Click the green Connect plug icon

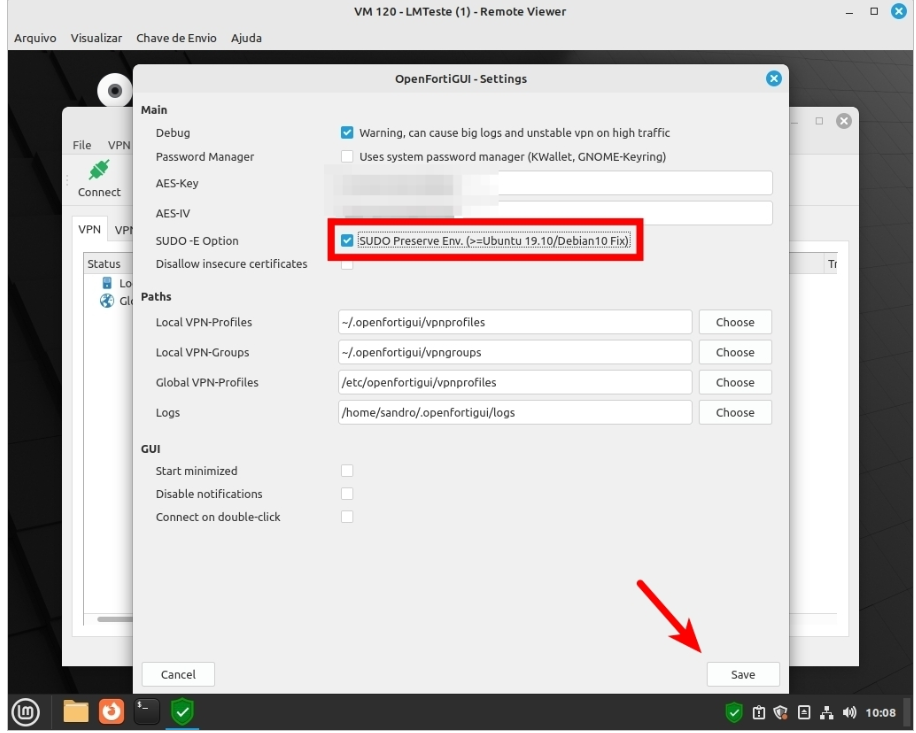(x=98, y=170)
